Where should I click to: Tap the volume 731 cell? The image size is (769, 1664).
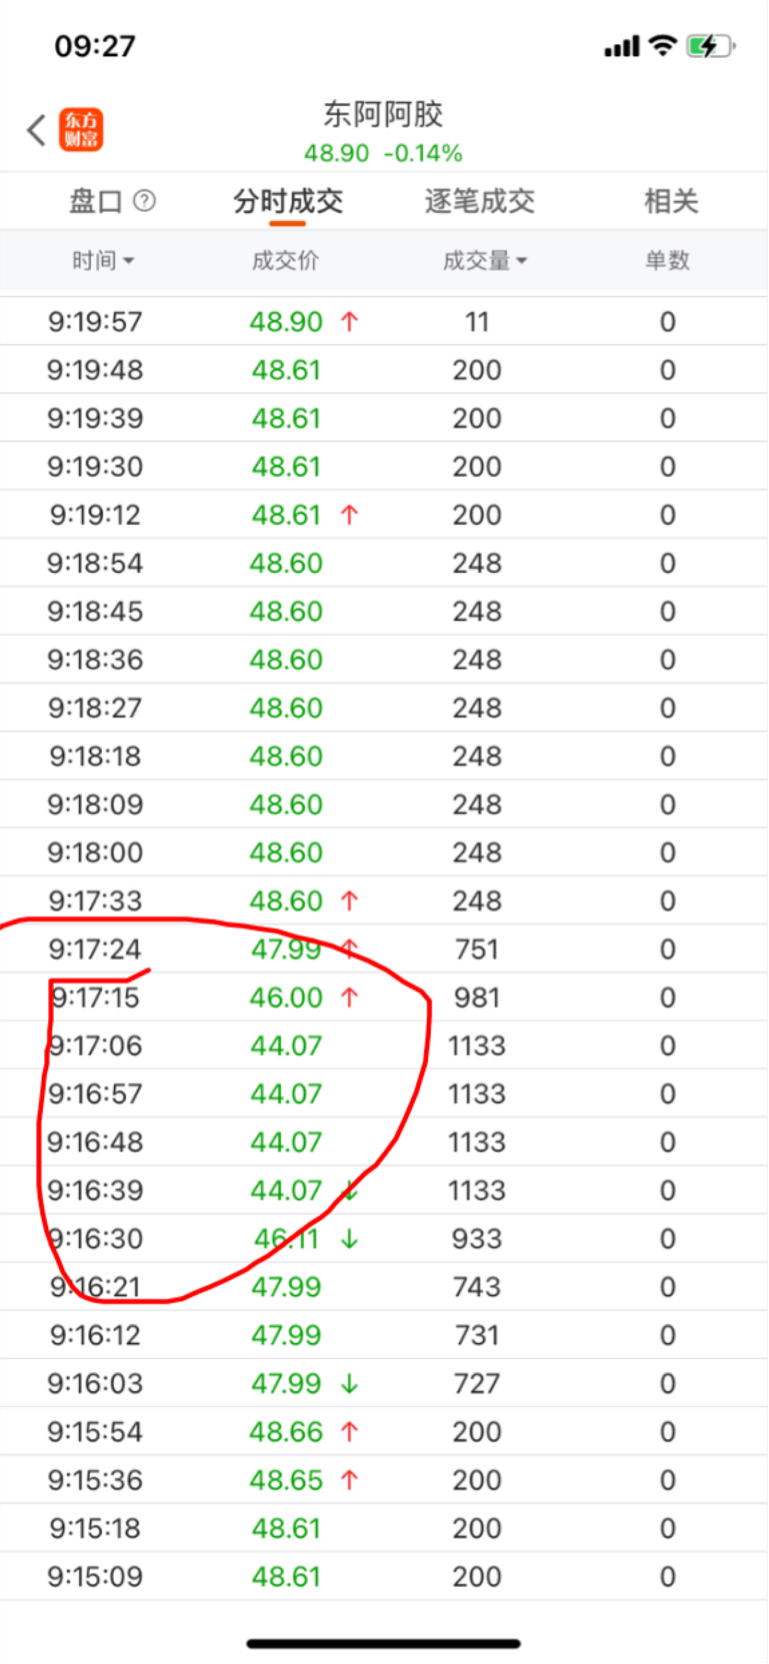click(477, 1335)
